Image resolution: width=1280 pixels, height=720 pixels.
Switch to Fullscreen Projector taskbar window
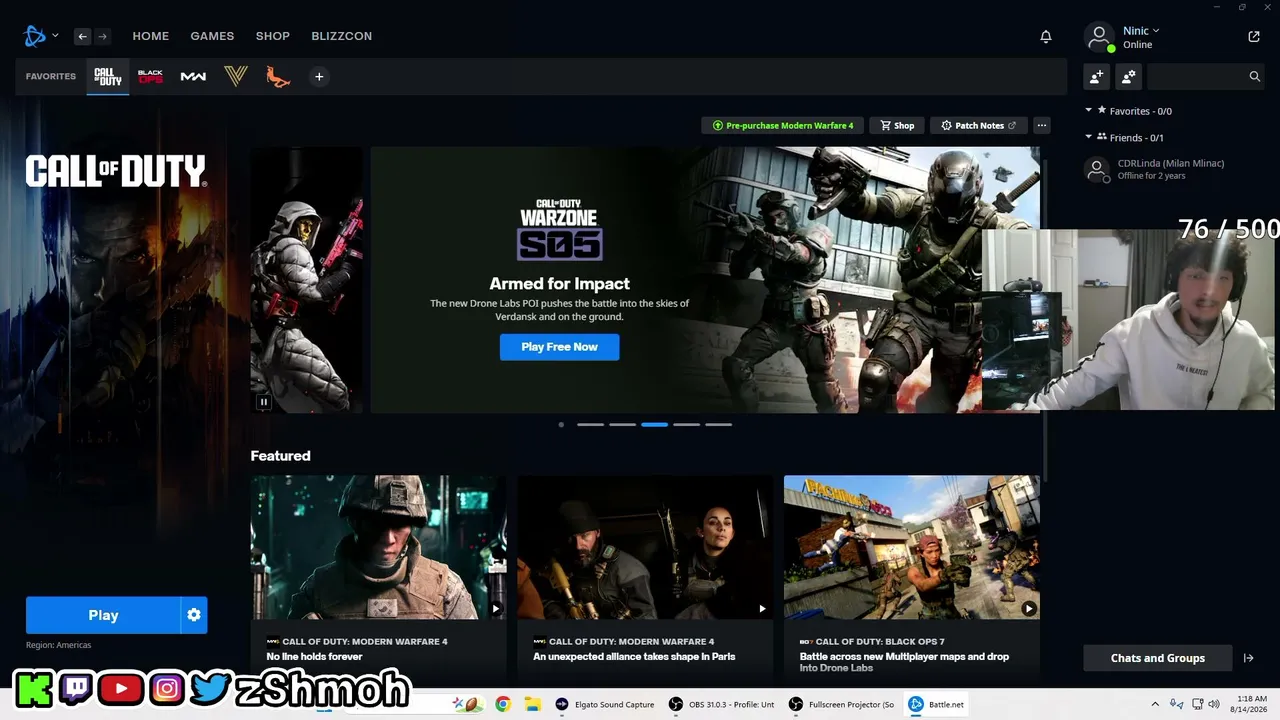click(842, 704)
